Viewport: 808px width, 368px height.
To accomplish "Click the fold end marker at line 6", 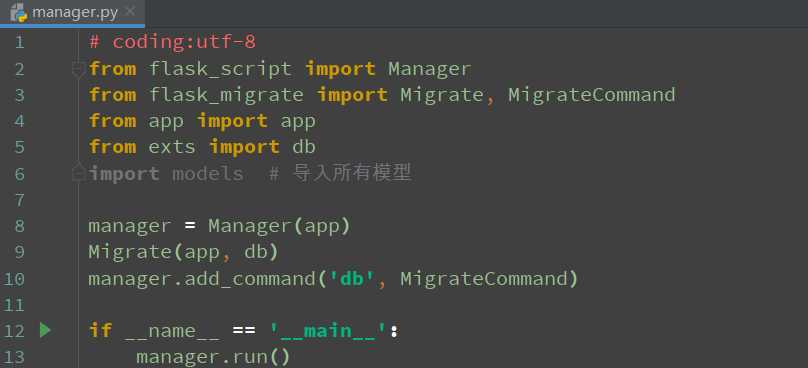I will tap(78, 171).
